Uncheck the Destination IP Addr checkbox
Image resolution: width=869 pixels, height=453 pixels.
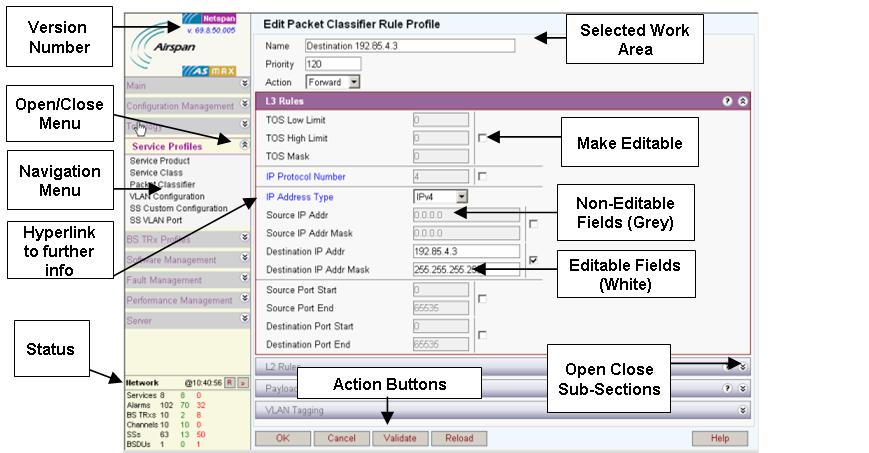[533, 260]
